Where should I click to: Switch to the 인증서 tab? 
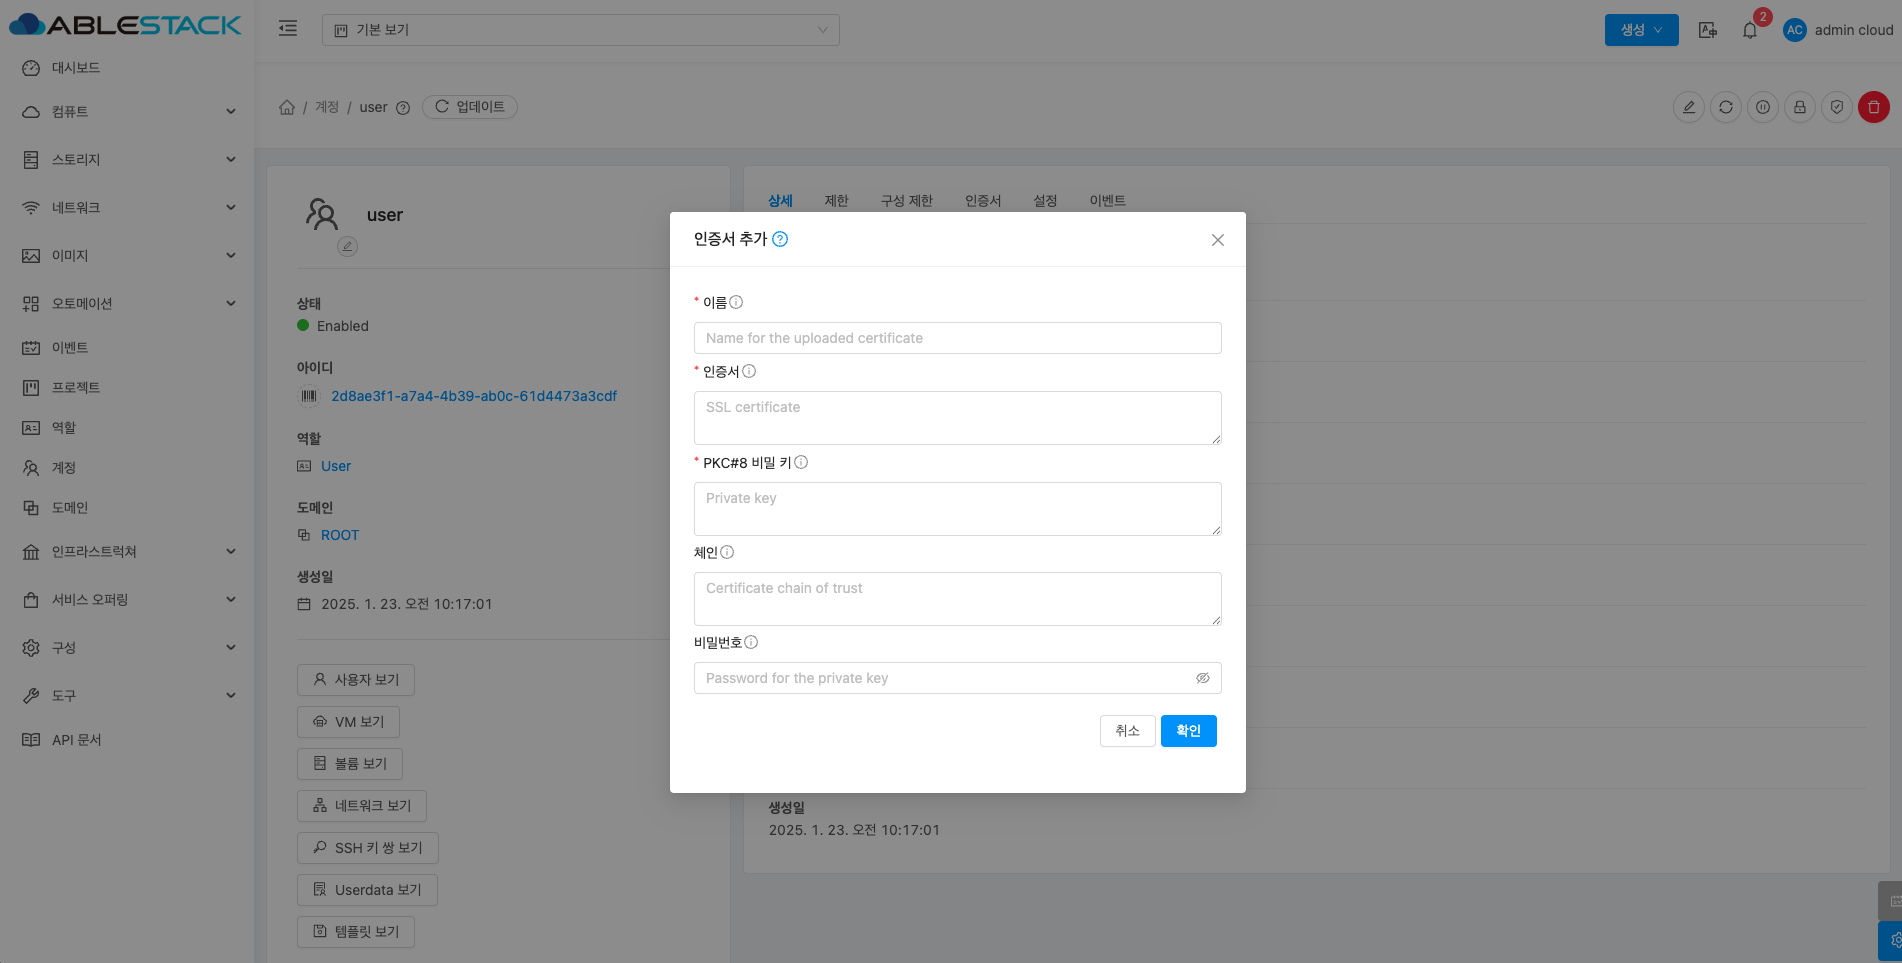pos(982,201)
